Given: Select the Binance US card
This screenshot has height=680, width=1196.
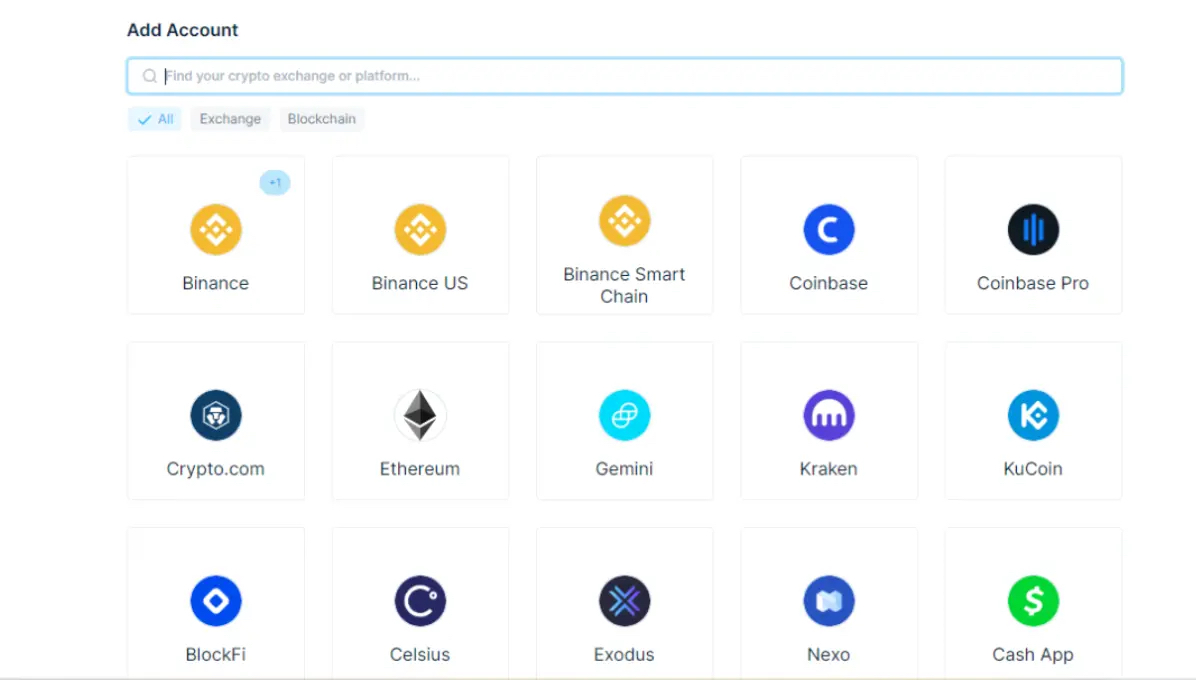Looking at the screenshot, I should pos(420,234).
